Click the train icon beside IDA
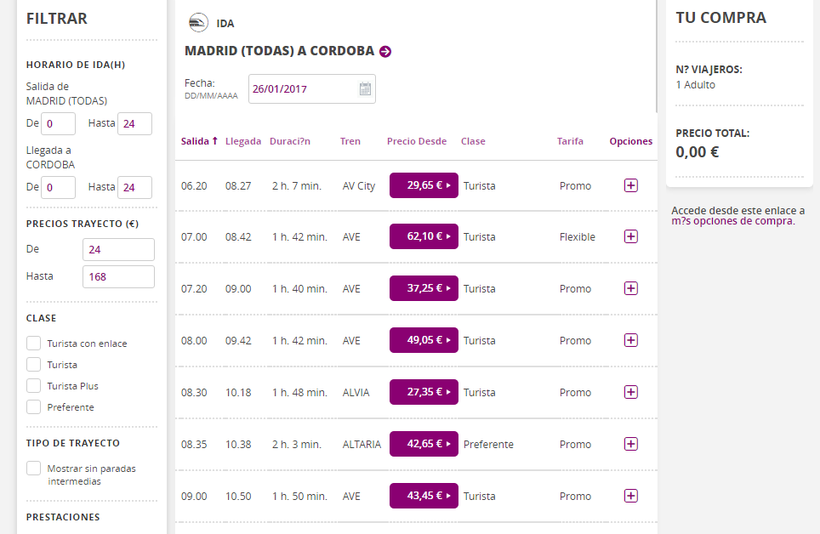 [198, 23]
